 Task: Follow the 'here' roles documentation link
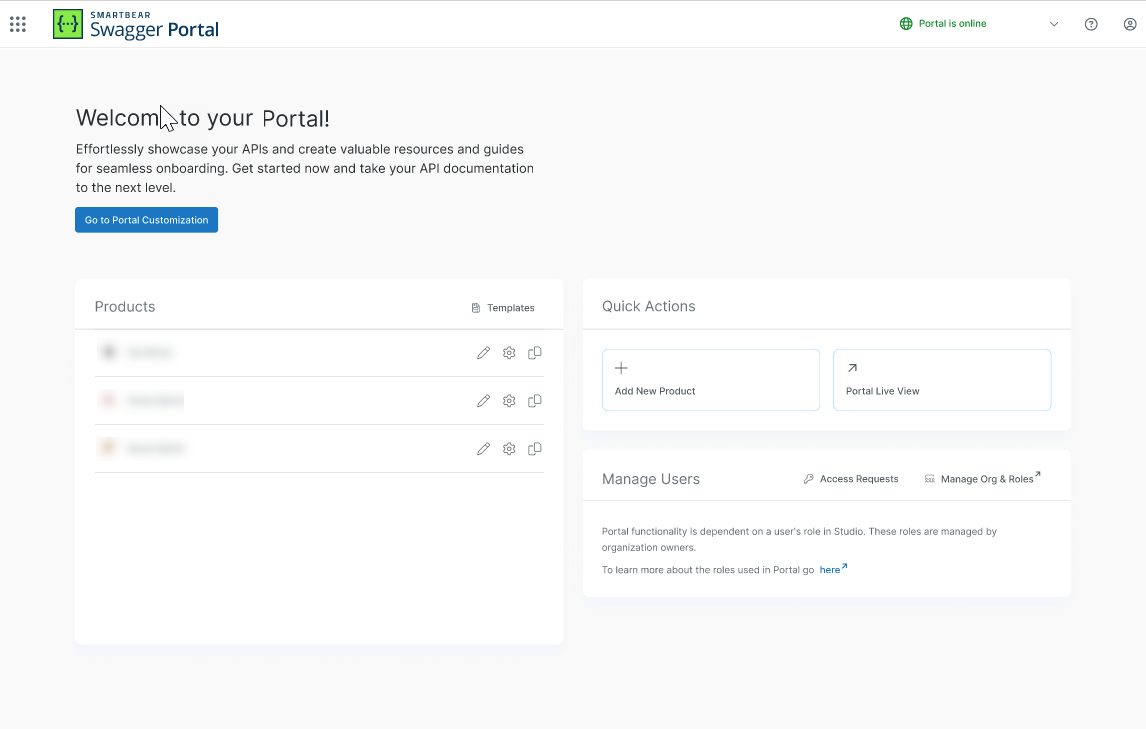(x=832, y=569)
